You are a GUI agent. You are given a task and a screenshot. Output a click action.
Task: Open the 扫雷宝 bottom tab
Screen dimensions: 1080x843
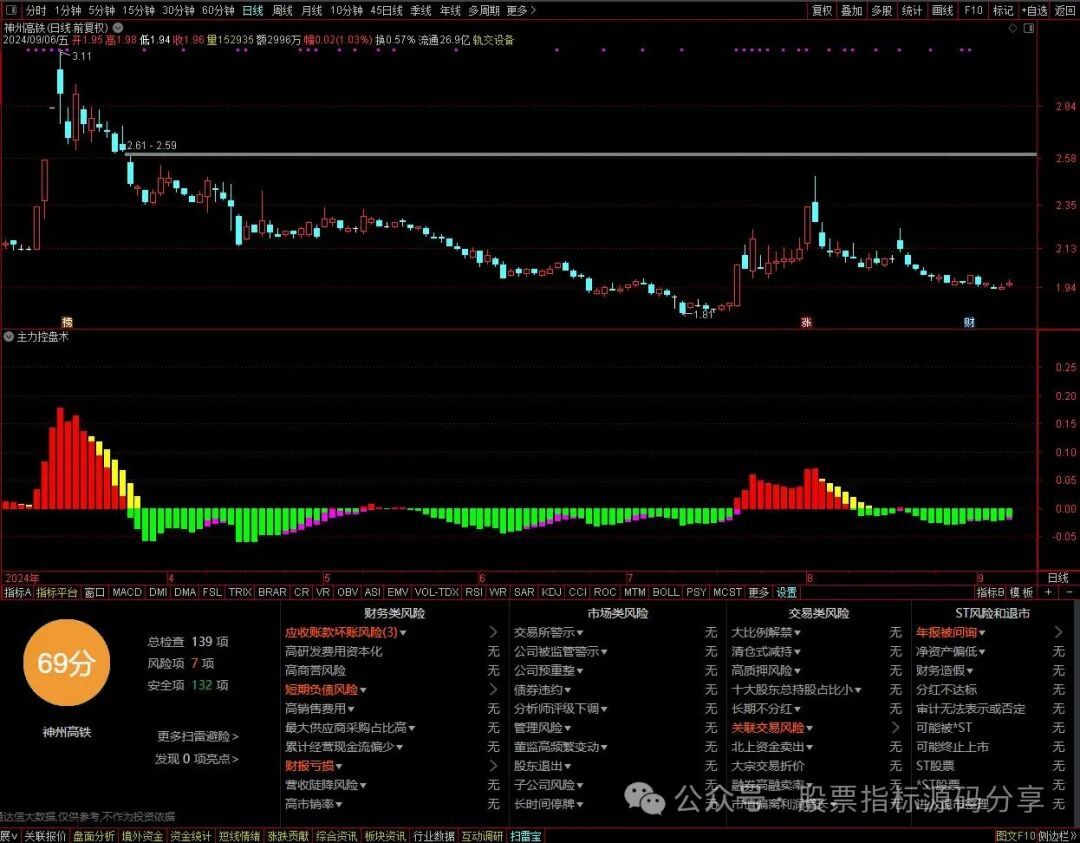click(x=526, y=836)
